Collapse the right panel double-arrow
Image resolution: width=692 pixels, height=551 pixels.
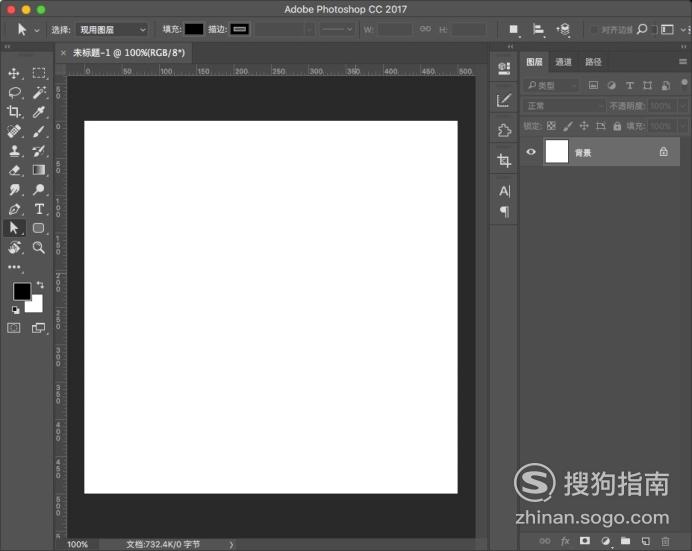click(x=684, y=46)
